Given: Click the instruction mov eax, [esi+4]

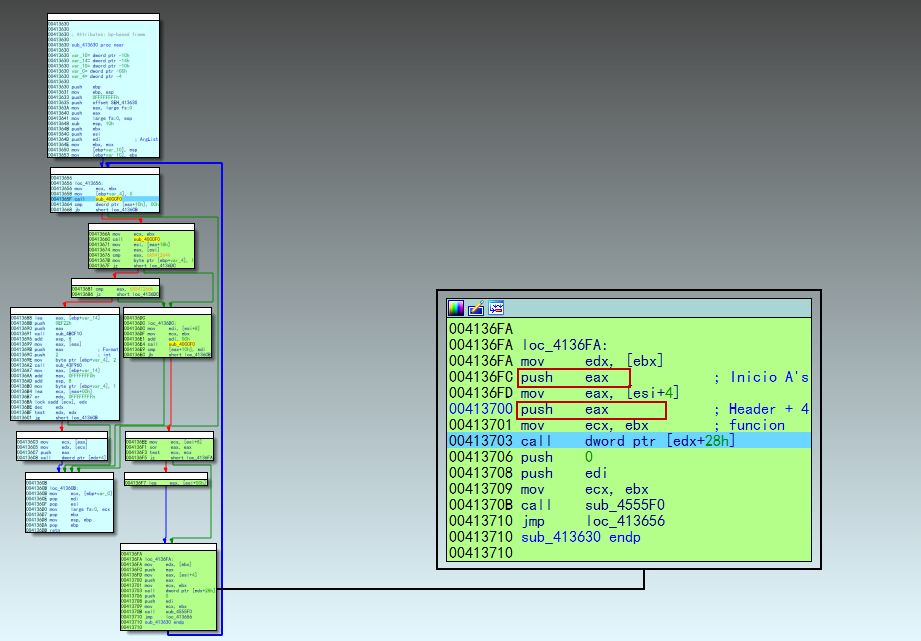Looking at the screenshot, I should click(x=601, y=392).
